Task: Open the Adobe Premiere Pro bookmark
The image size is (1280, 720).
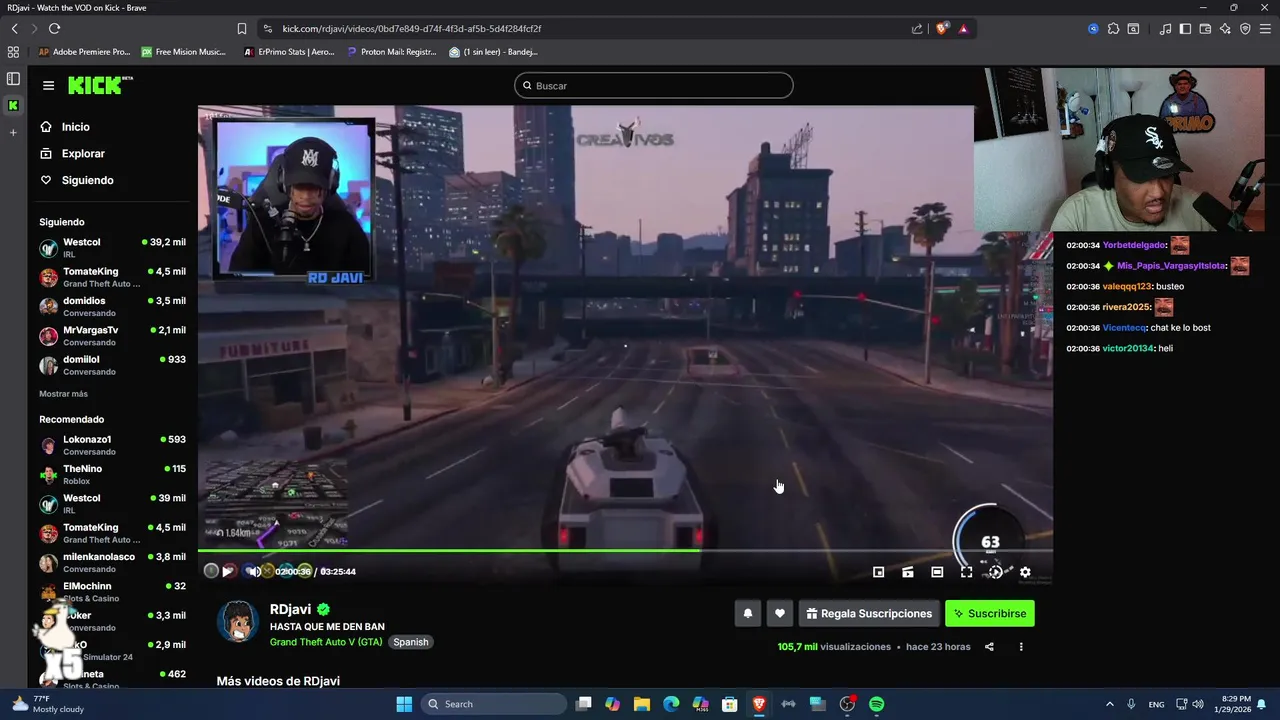Action: tap(84, 52)
